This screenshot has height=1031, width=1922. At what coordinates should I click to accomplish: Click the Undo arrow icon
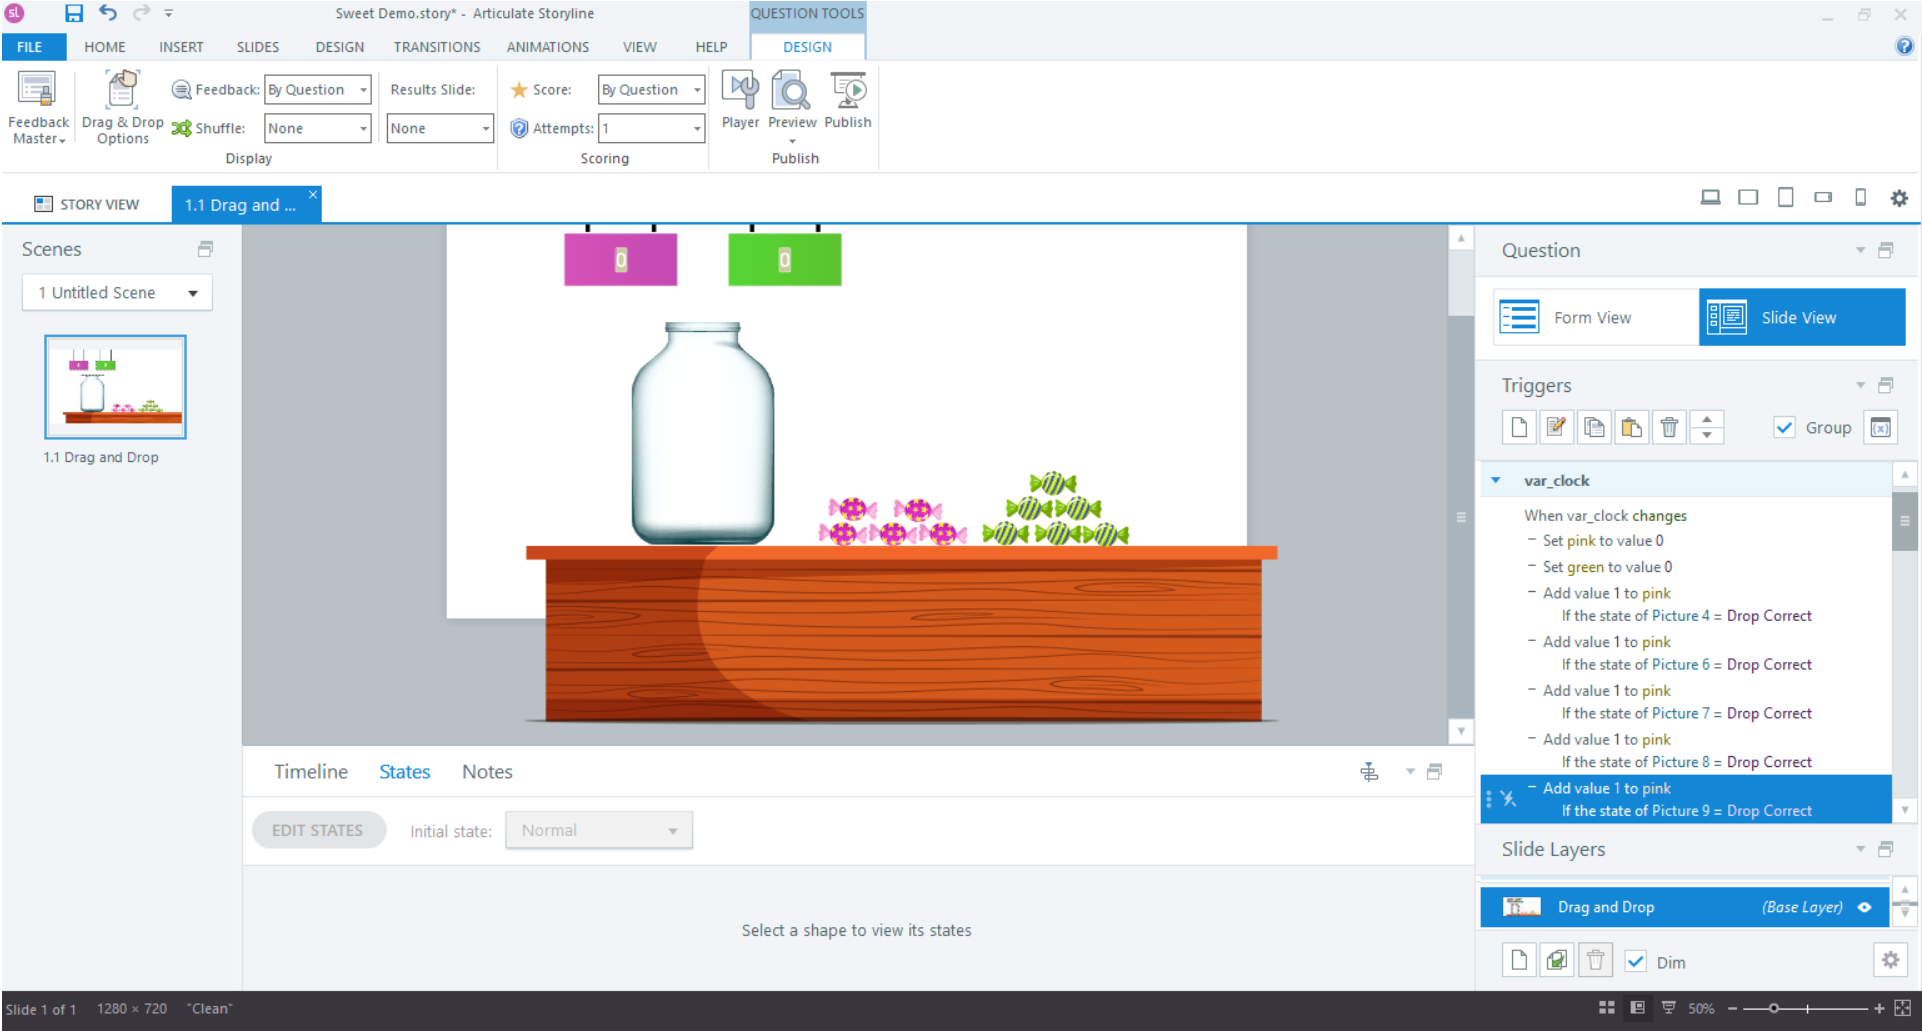point(108,13)
